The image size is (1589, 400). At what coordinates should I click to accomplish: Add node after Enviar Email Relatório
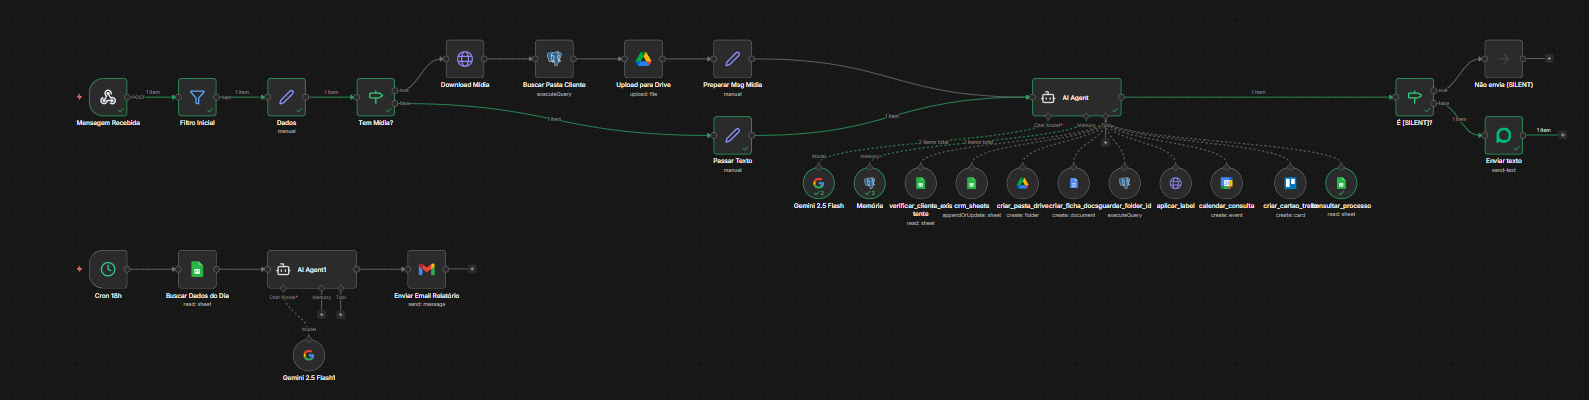(x=472, y=269)
